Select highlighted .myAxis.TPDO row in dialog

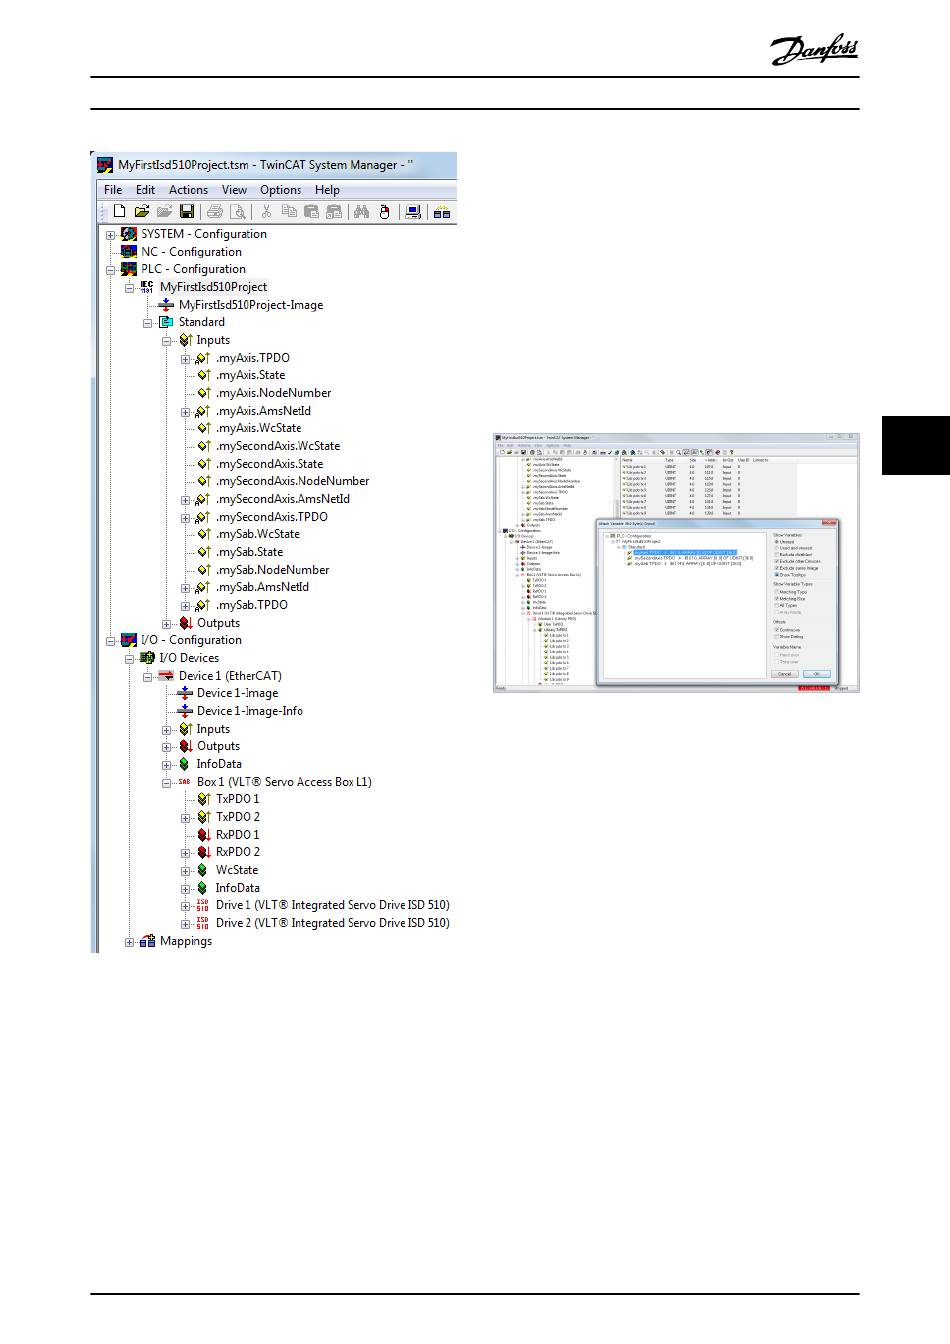[x=685, y=552]
